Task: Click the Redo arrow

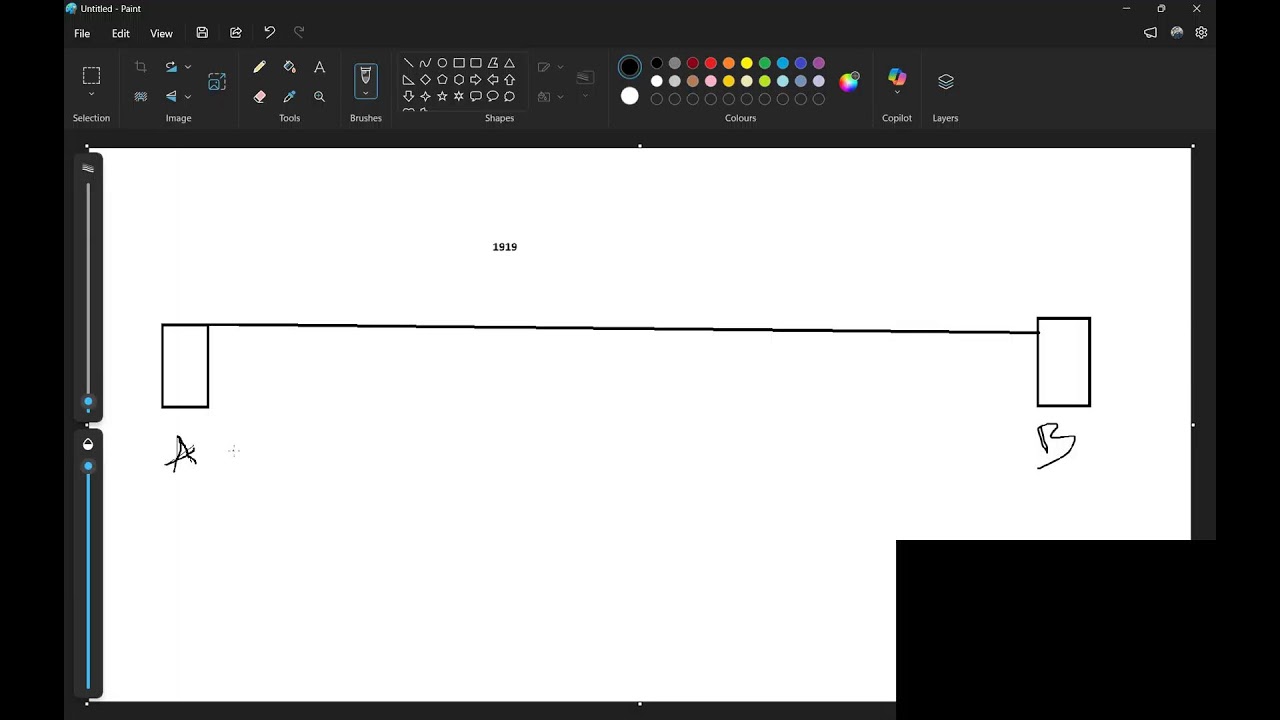Action: [299, 33]
